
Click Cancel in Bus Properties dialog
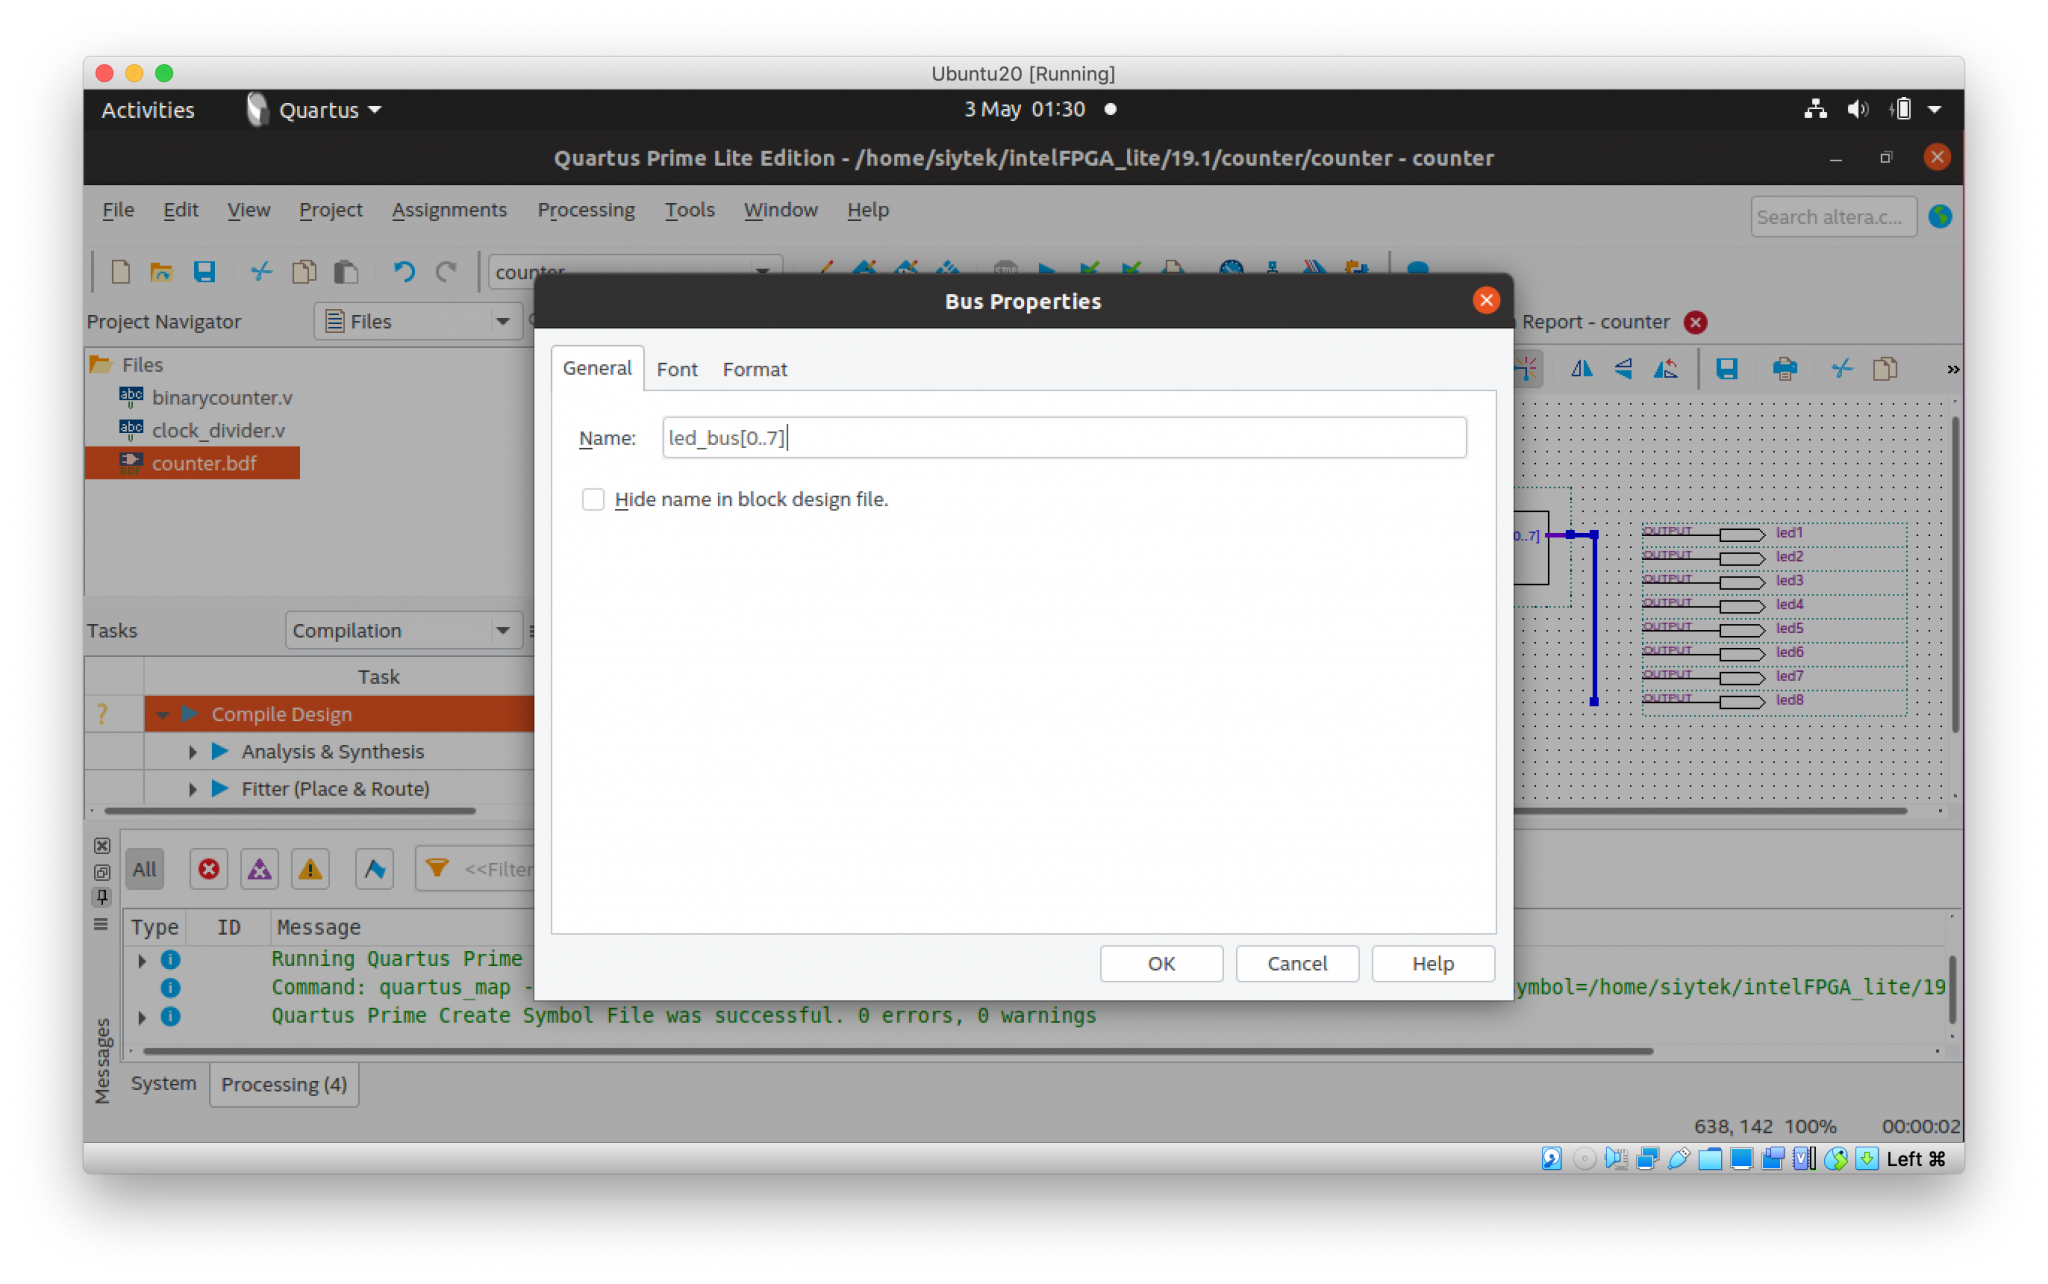[1297, 963]
